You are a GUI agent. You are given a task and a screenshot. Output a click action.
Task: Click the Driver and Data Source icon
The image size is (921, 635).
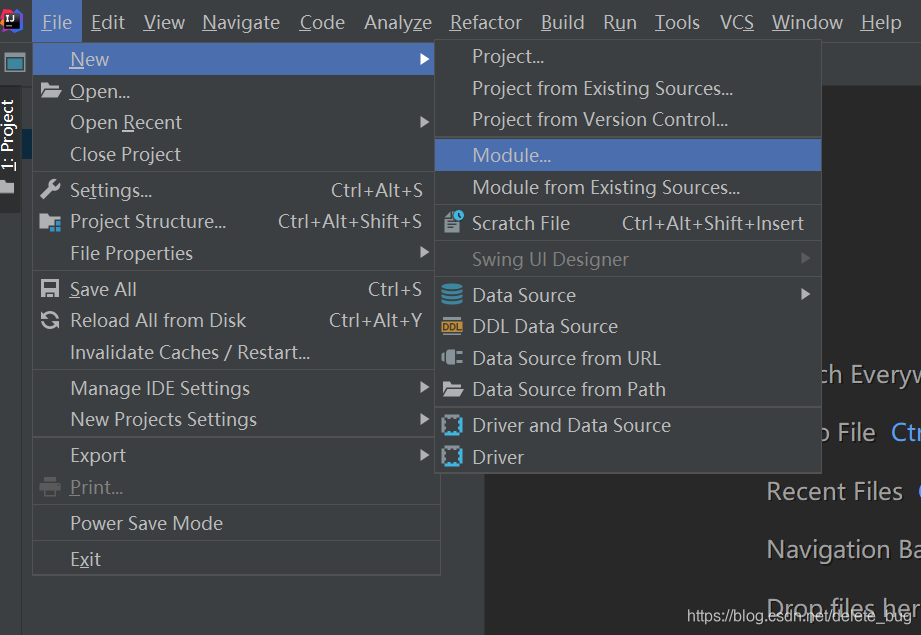pos(453,425)
